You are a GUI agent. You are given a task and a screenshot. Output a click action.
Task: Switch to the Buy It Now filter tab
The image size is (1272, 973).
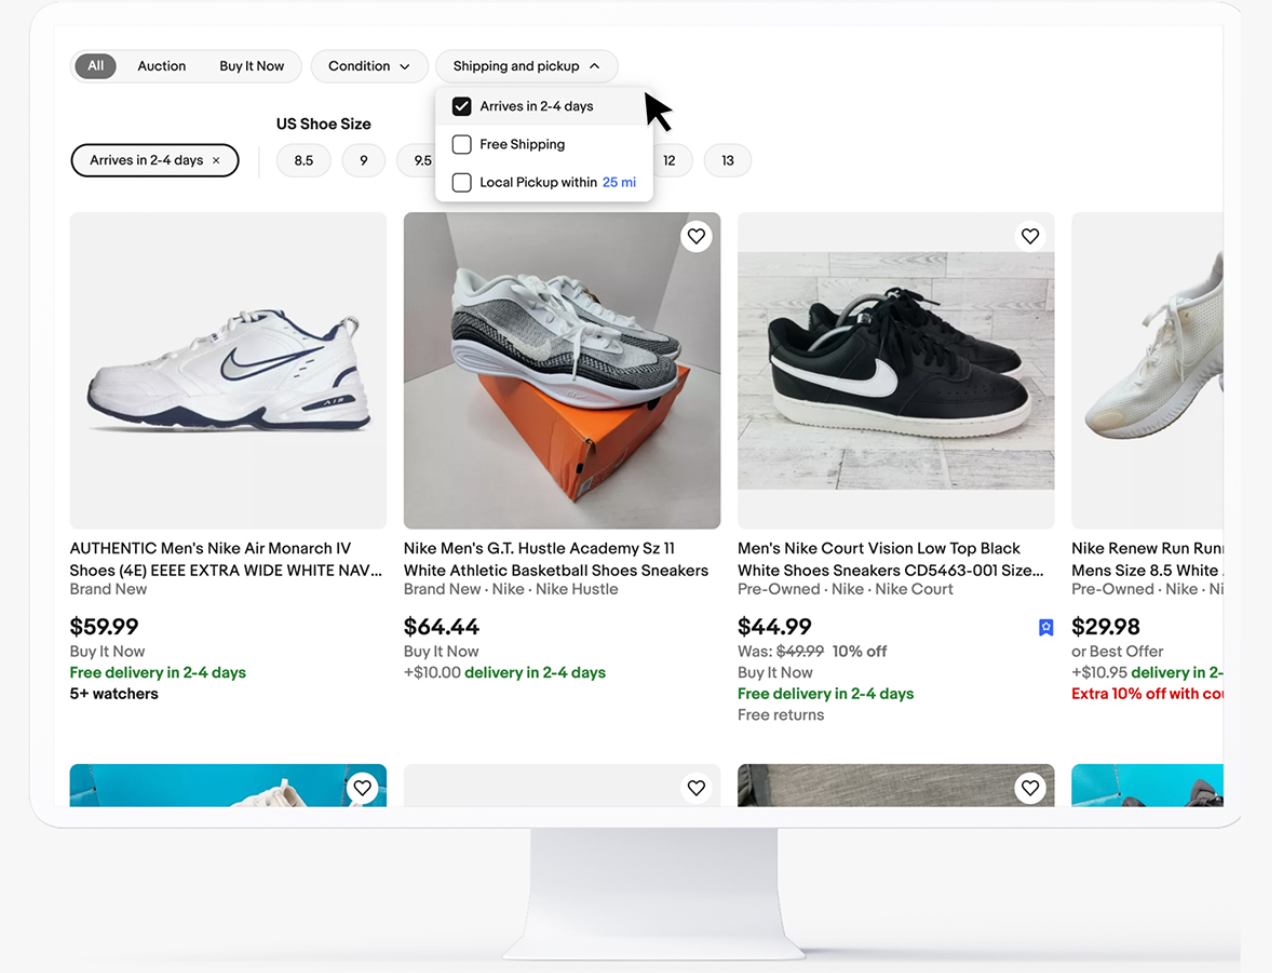point(252,66)
